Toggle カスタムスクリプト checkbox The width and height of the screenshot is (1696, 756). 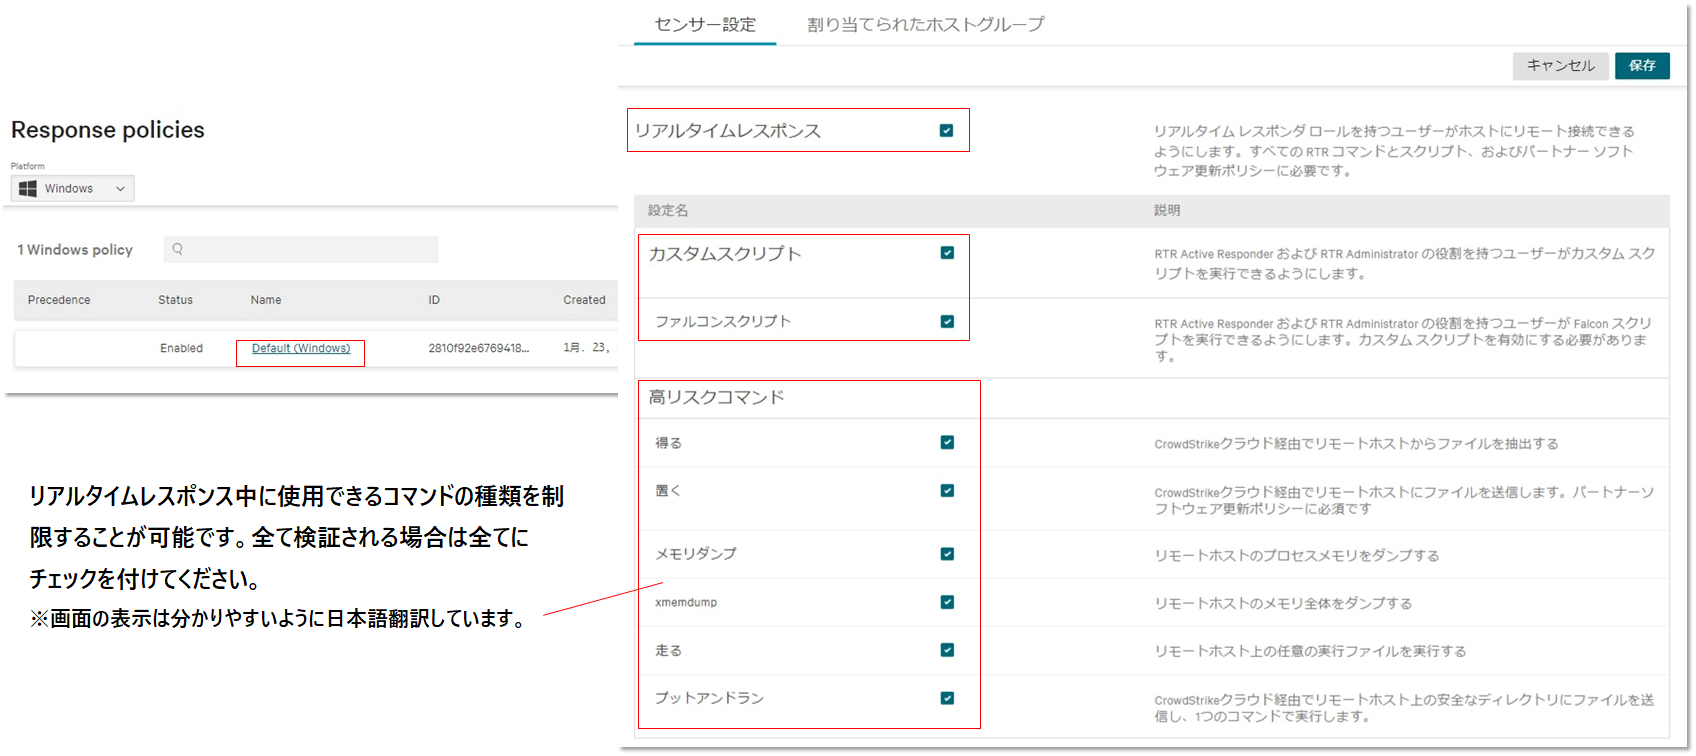click(947, 253)
